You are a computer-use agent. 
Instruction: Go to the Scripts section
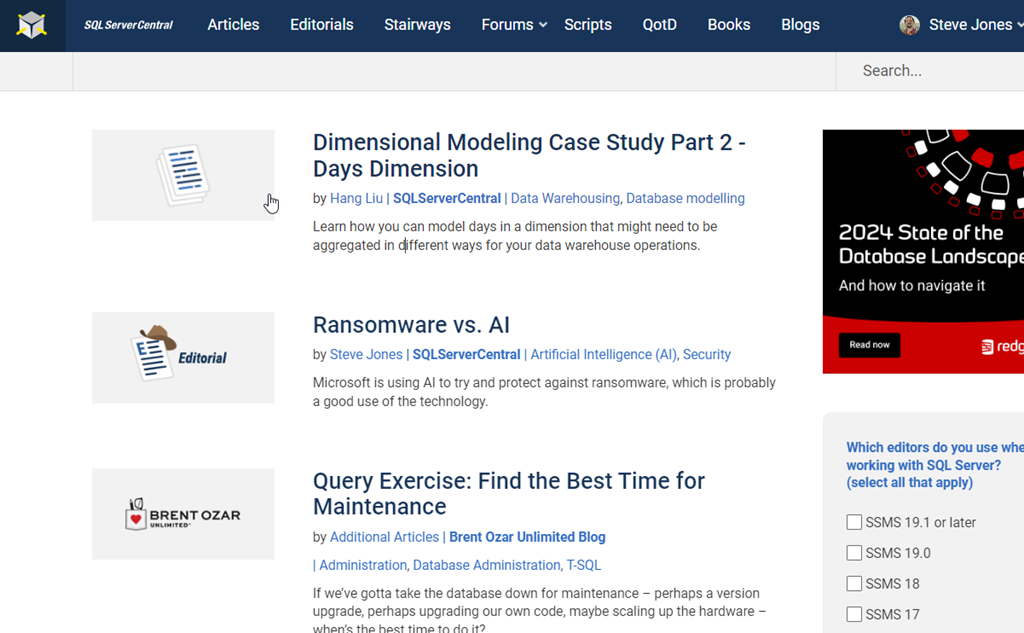coord(587,25)
